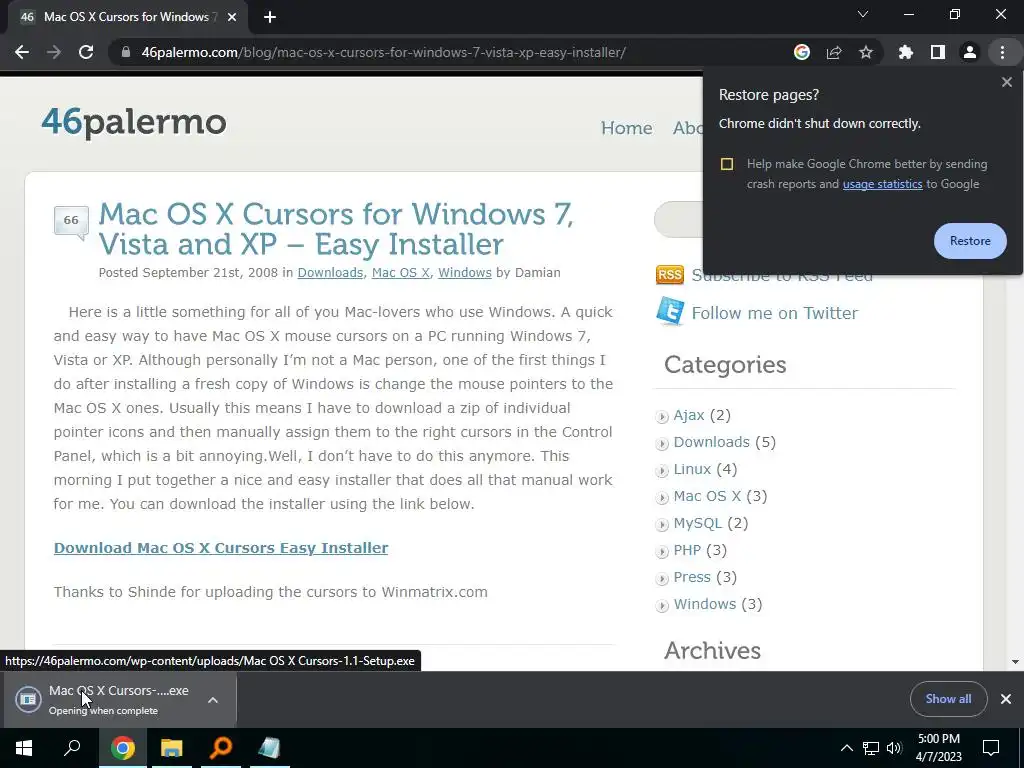This screenshot has height=768, width=1024.
Task: Open MySQL category
Action: [x=697, y=523]
